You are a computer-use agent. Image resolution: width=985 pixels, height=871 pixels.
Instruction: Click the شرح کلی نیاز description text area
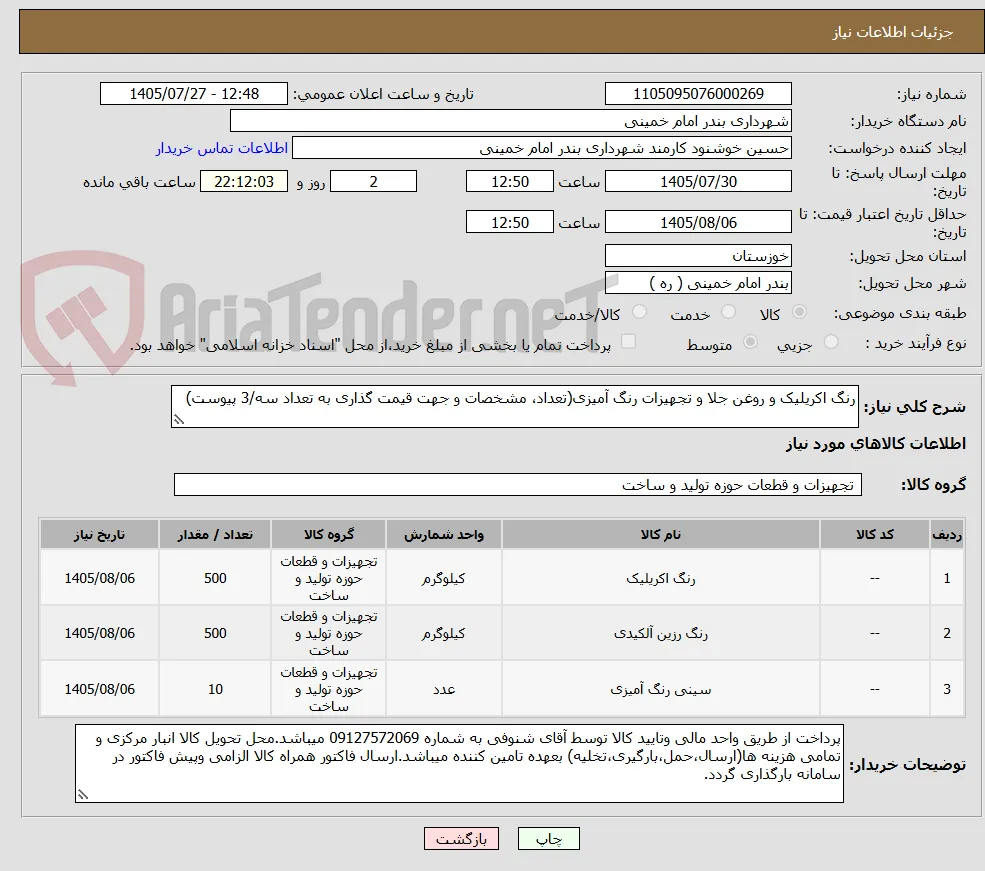[514, 407]
